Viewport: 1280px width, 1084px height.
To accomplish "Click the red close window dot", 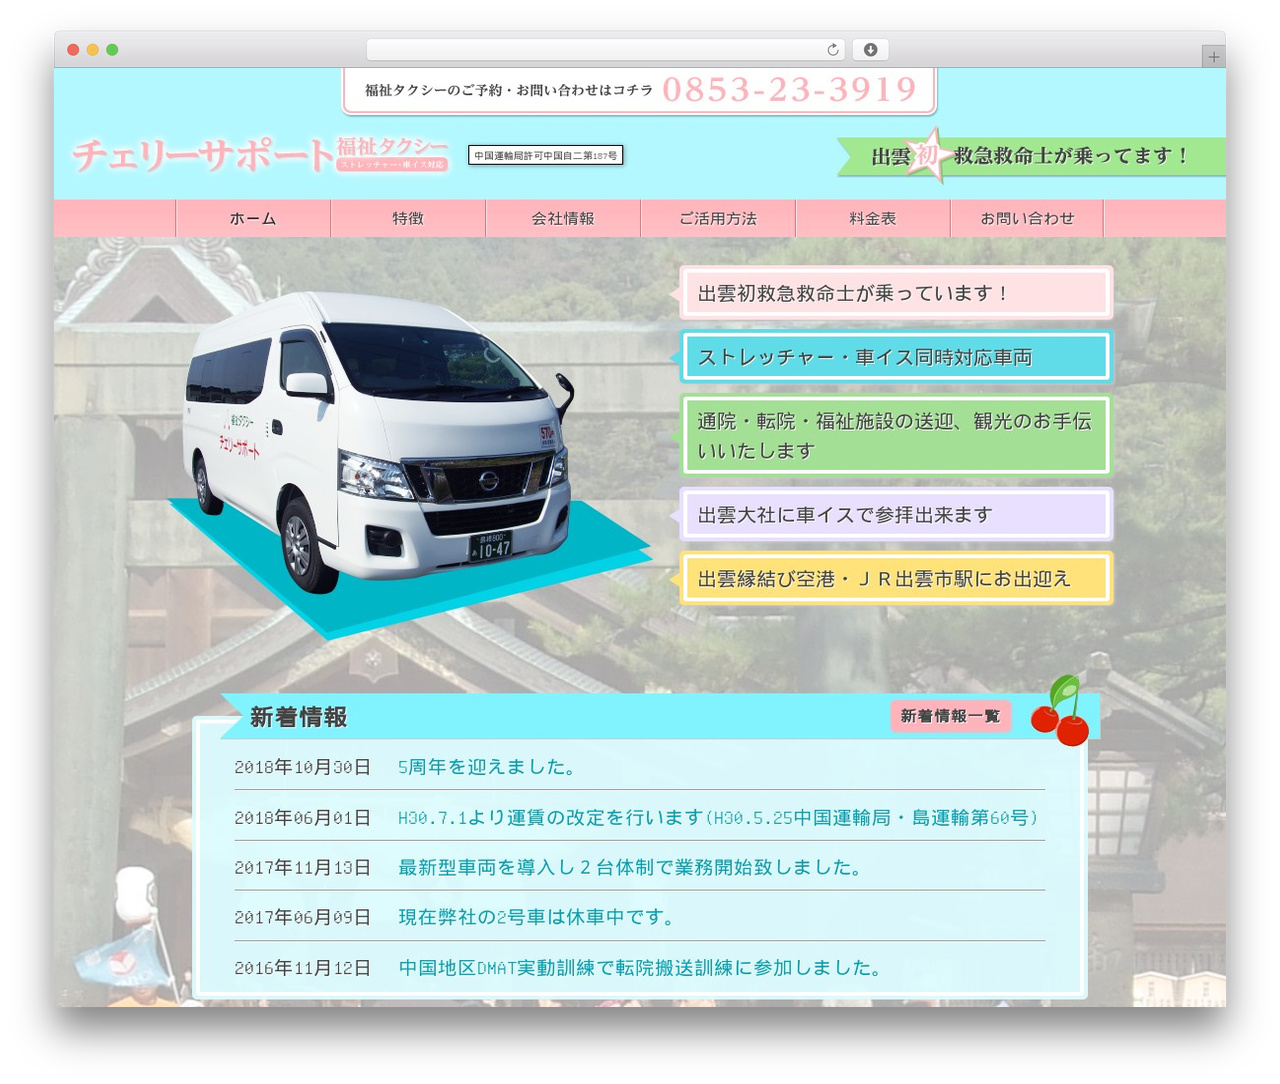I will (x=73, y=50).
